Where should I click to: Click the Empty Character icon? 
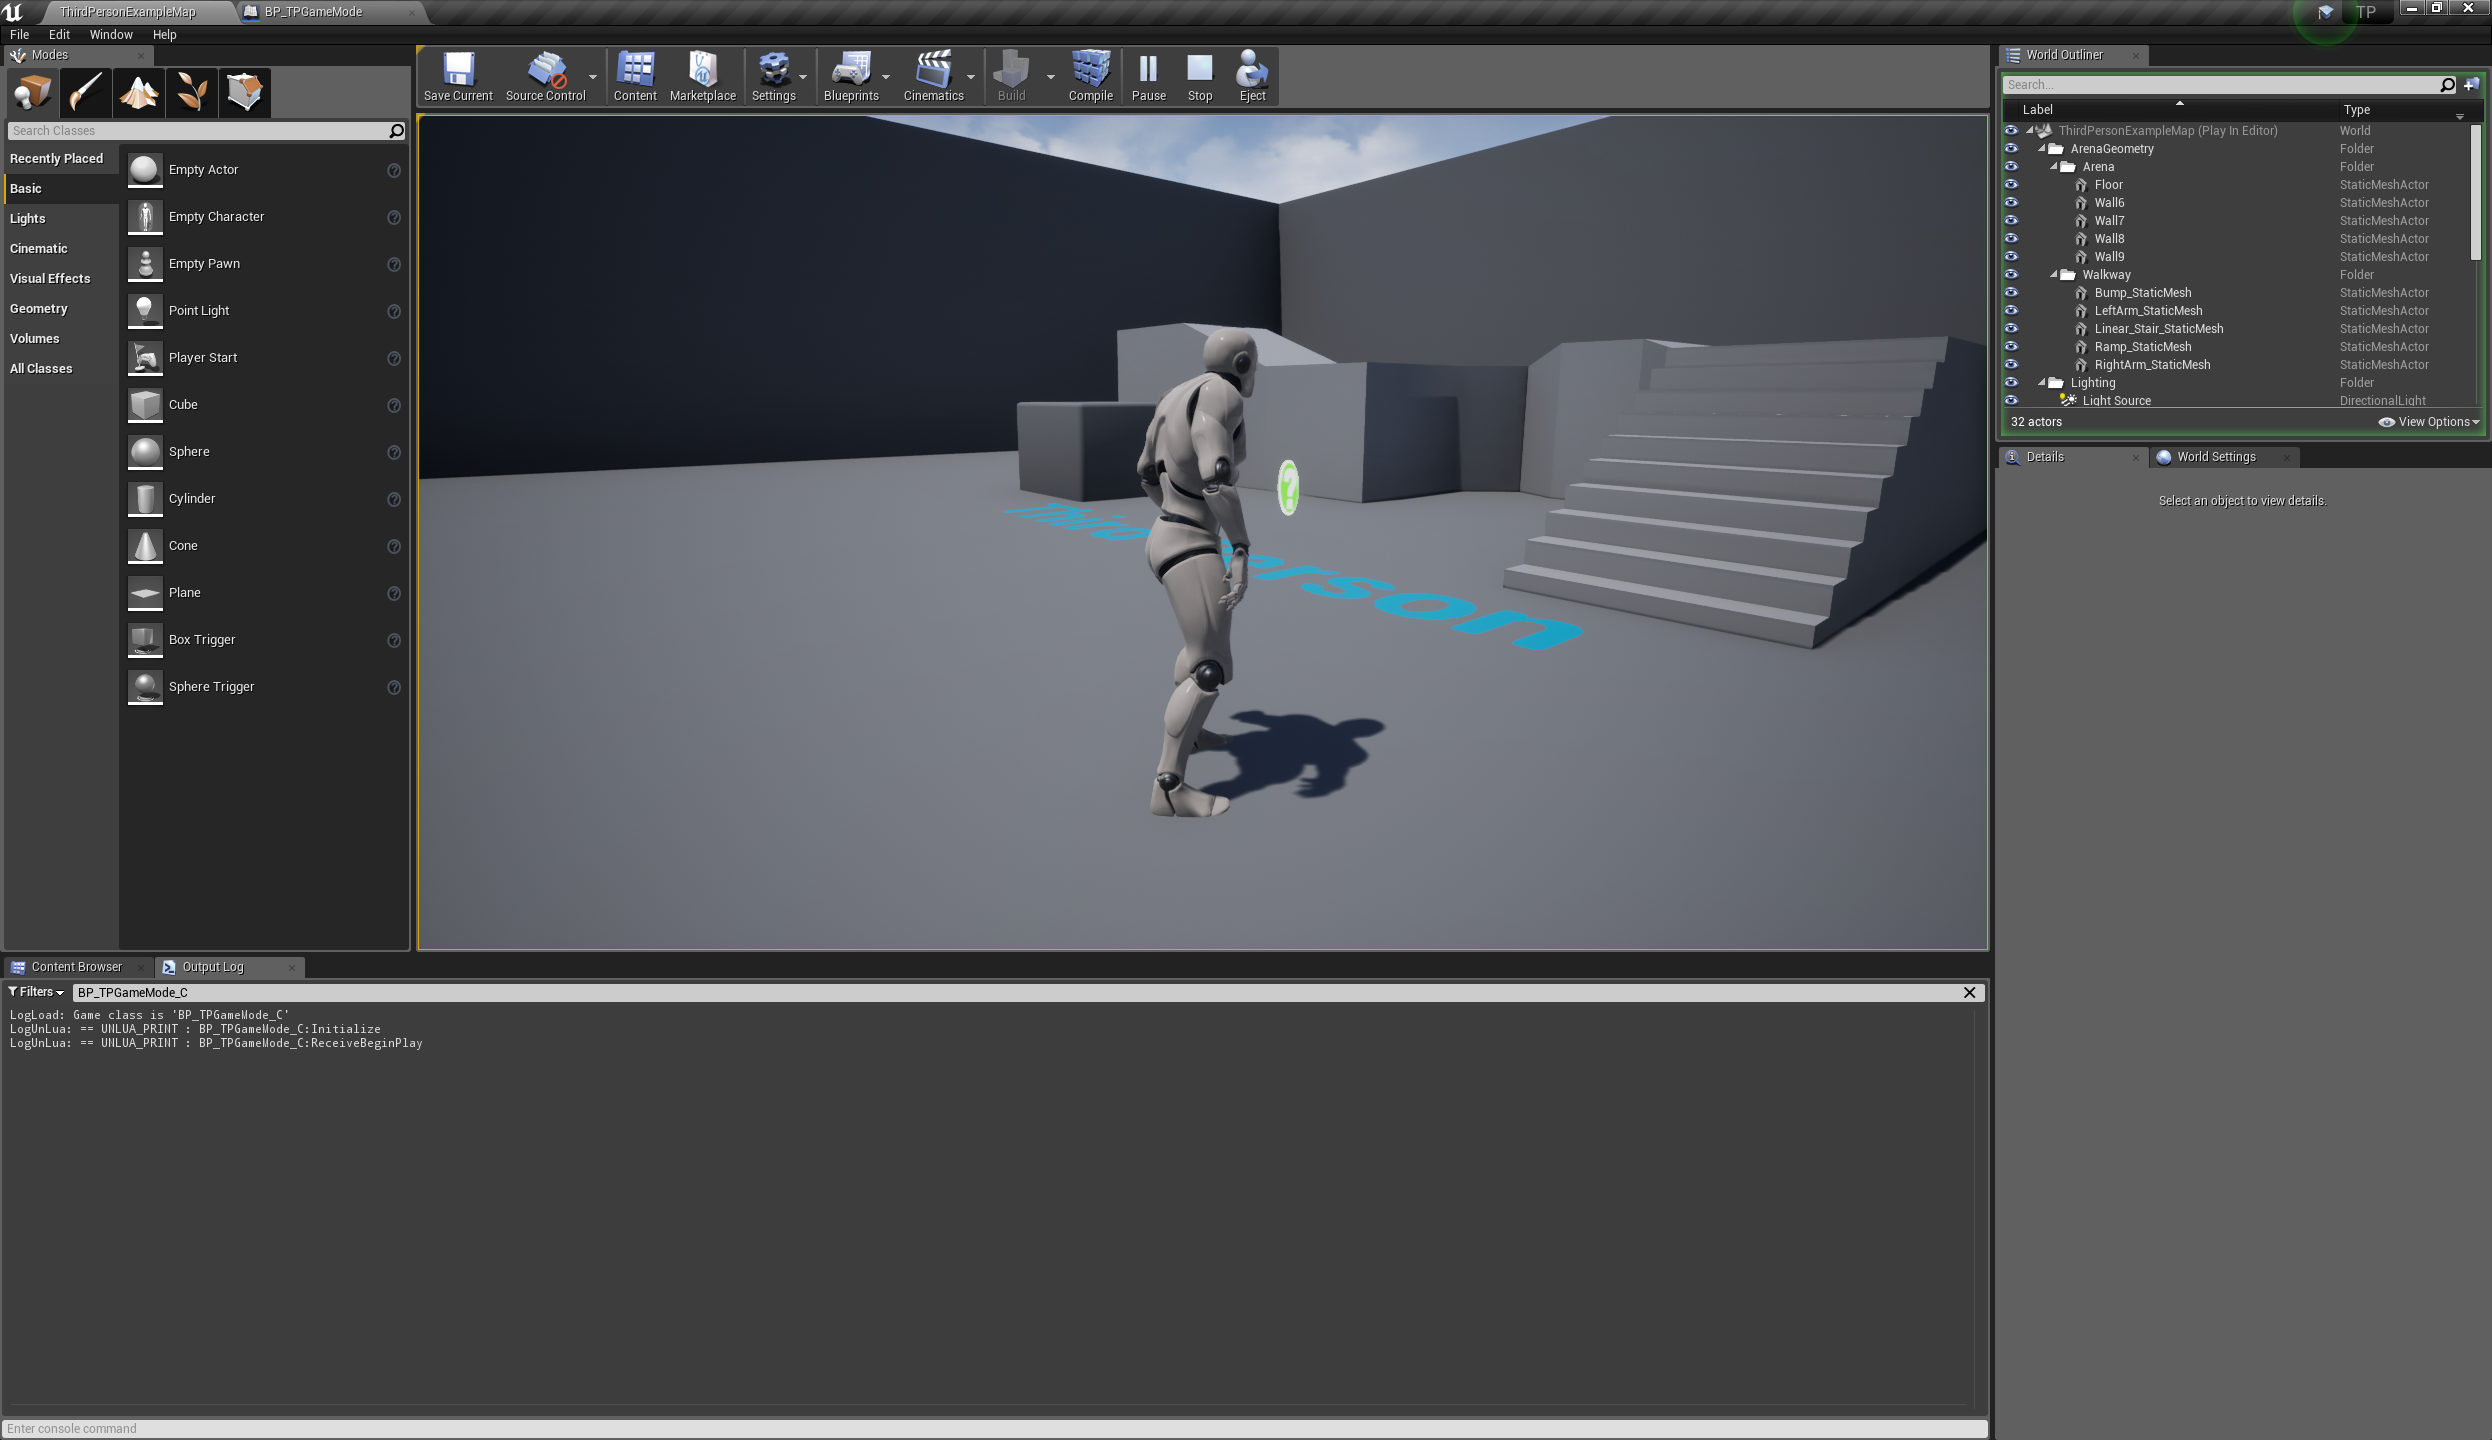[145, 217]
